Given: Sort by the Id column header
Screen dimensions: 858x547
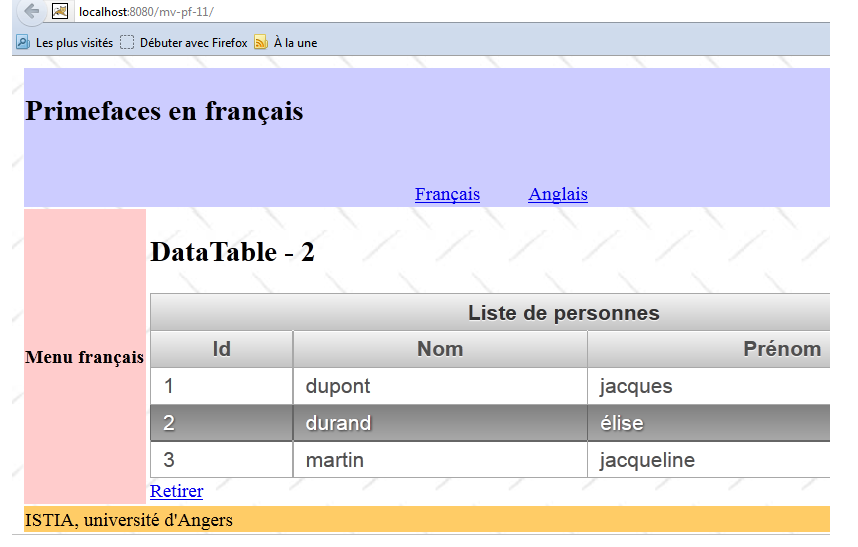Looking at the screenshot, I should [x=221, y=349].
